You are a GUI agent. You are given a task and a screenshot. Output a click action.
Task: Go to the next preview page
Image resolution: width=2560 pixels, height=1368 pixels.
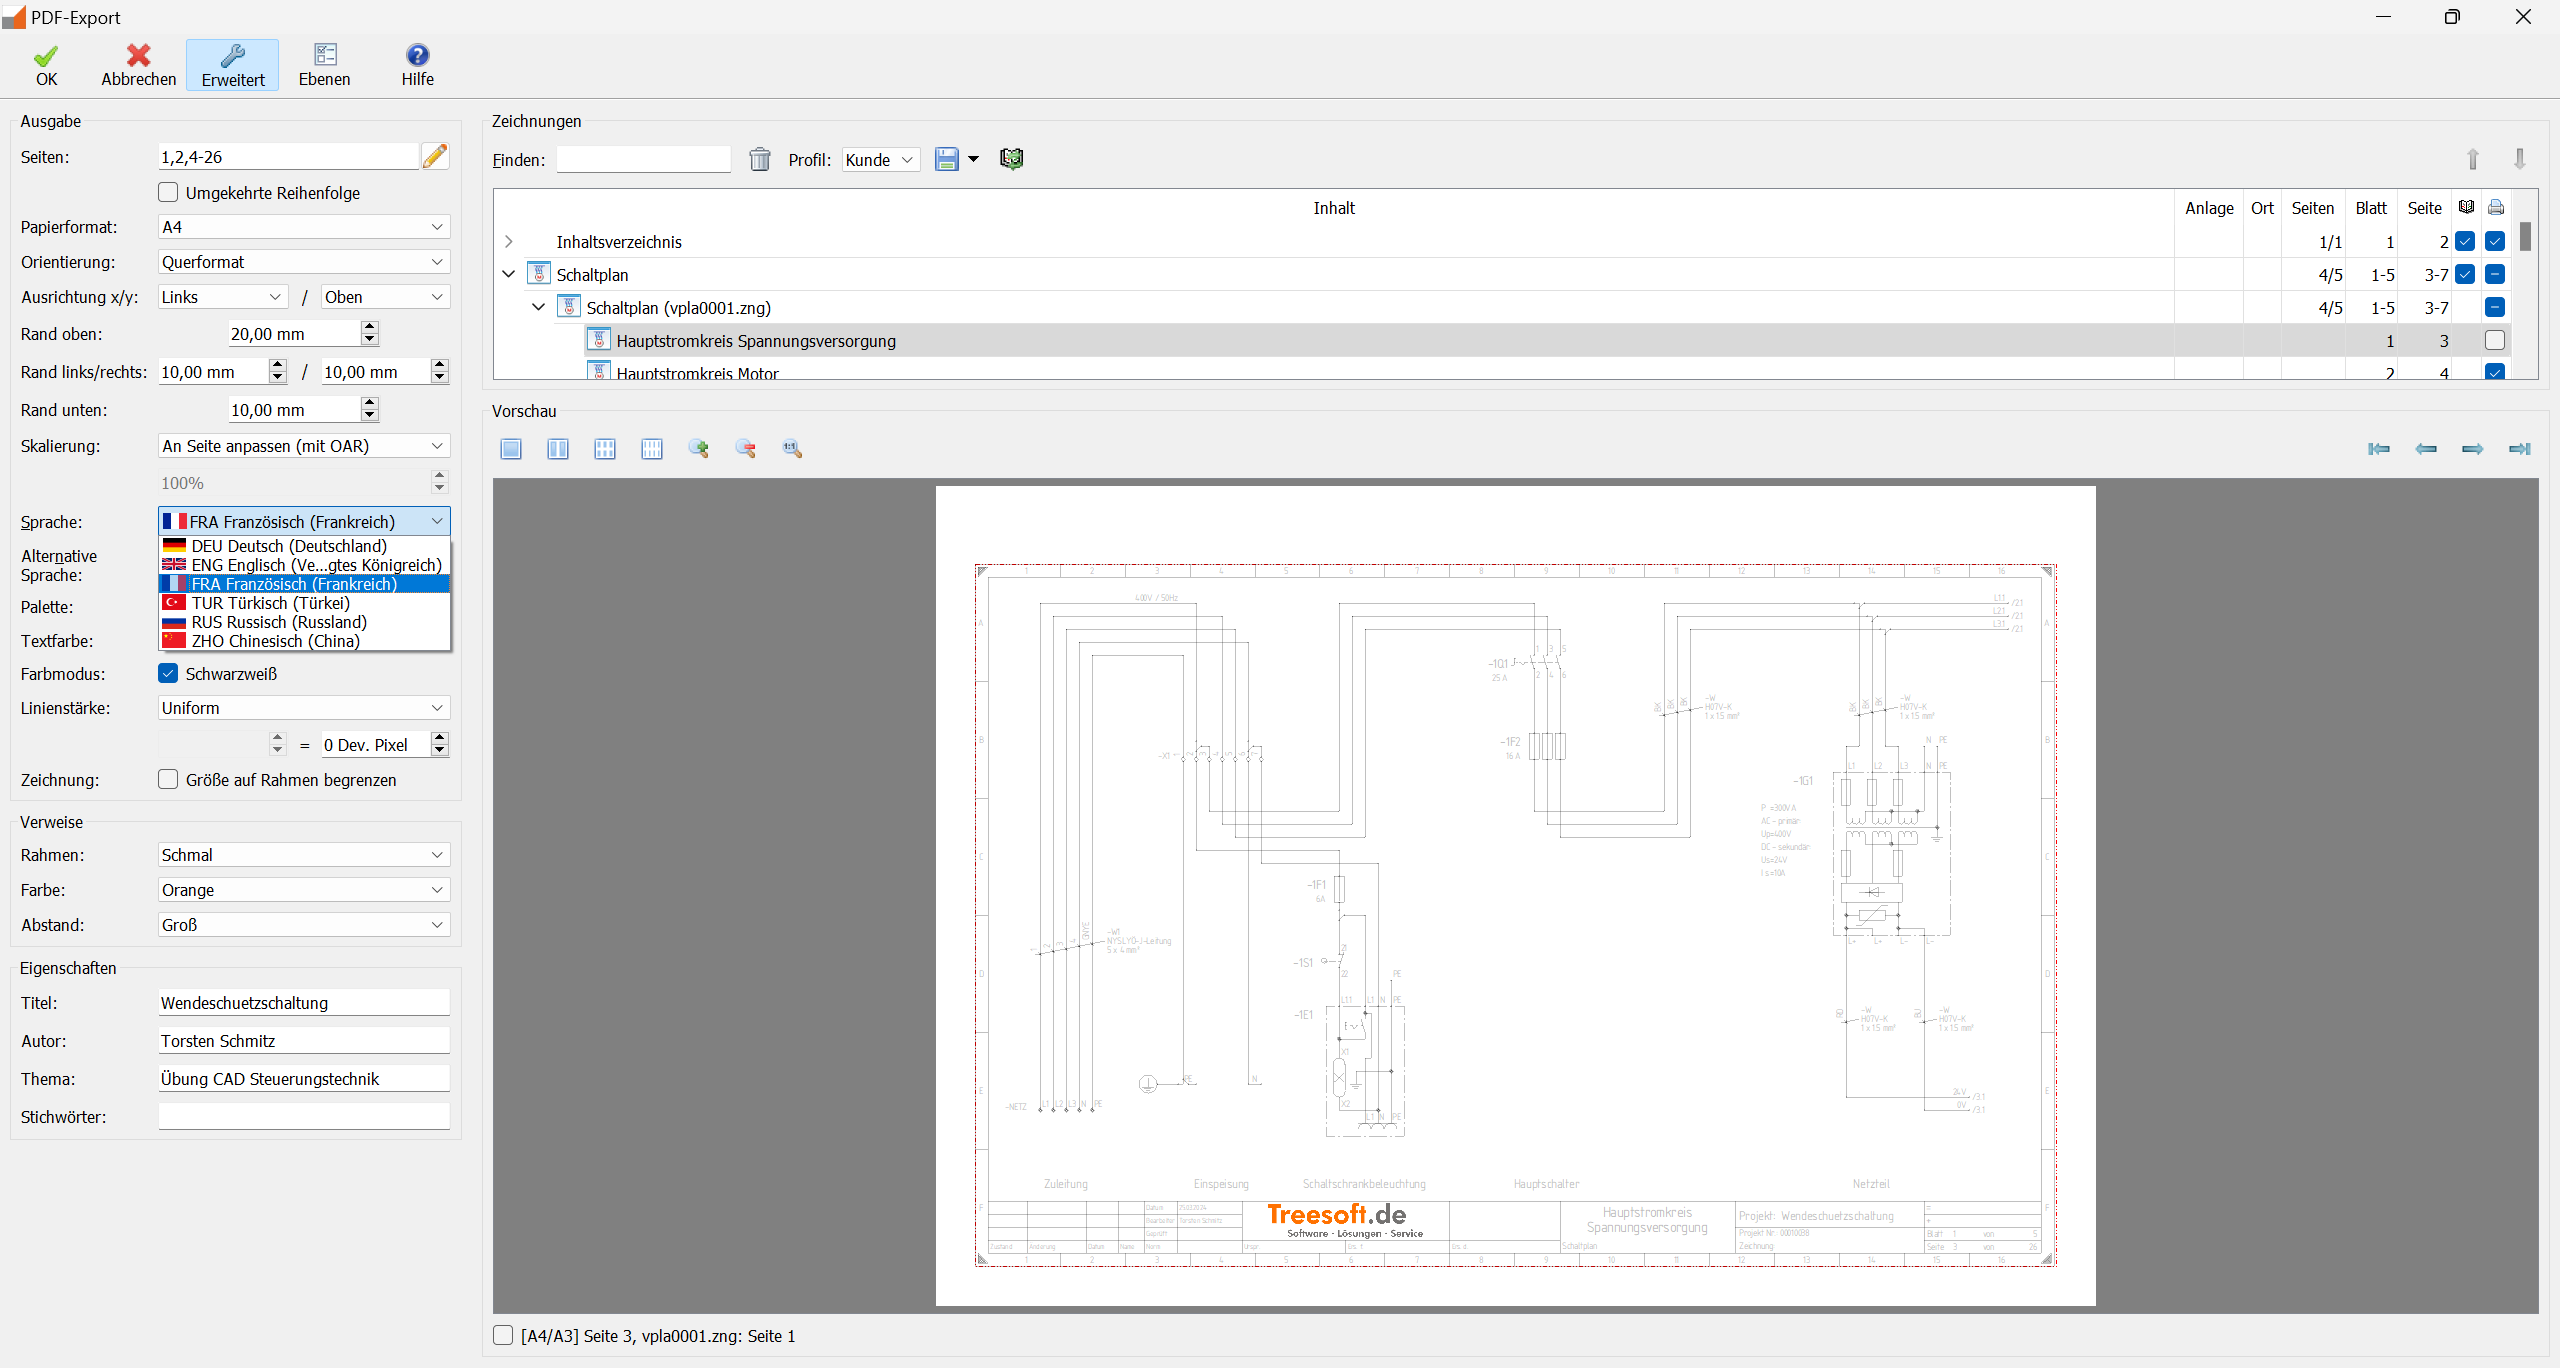pos(2472,449)
